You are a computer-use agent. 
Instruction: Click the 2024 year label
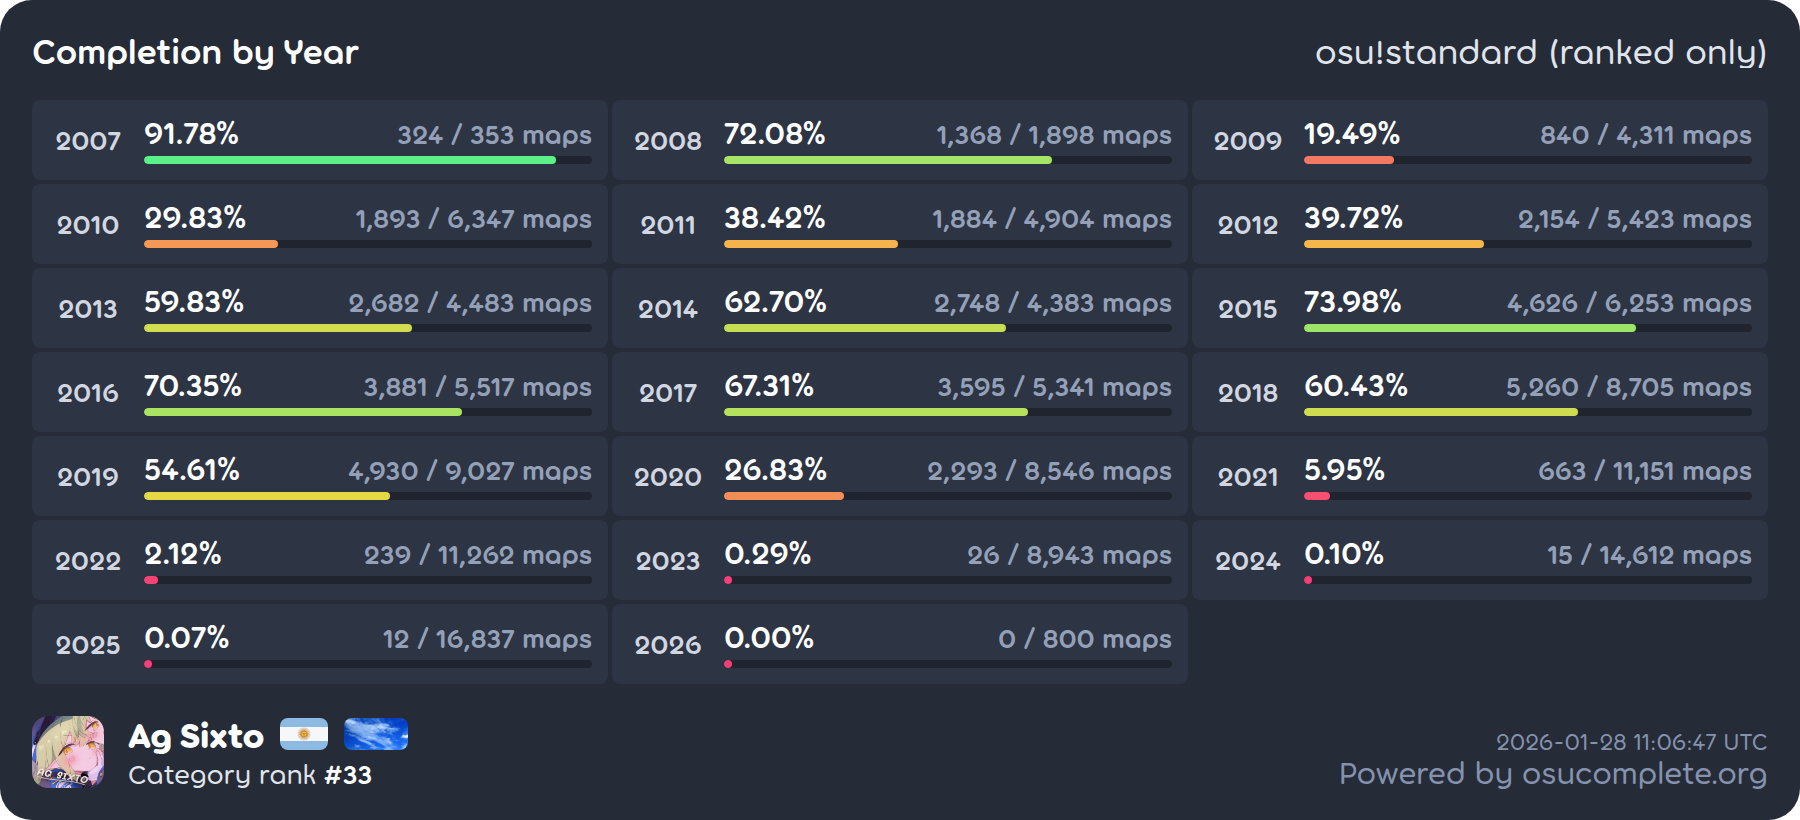1247,561
